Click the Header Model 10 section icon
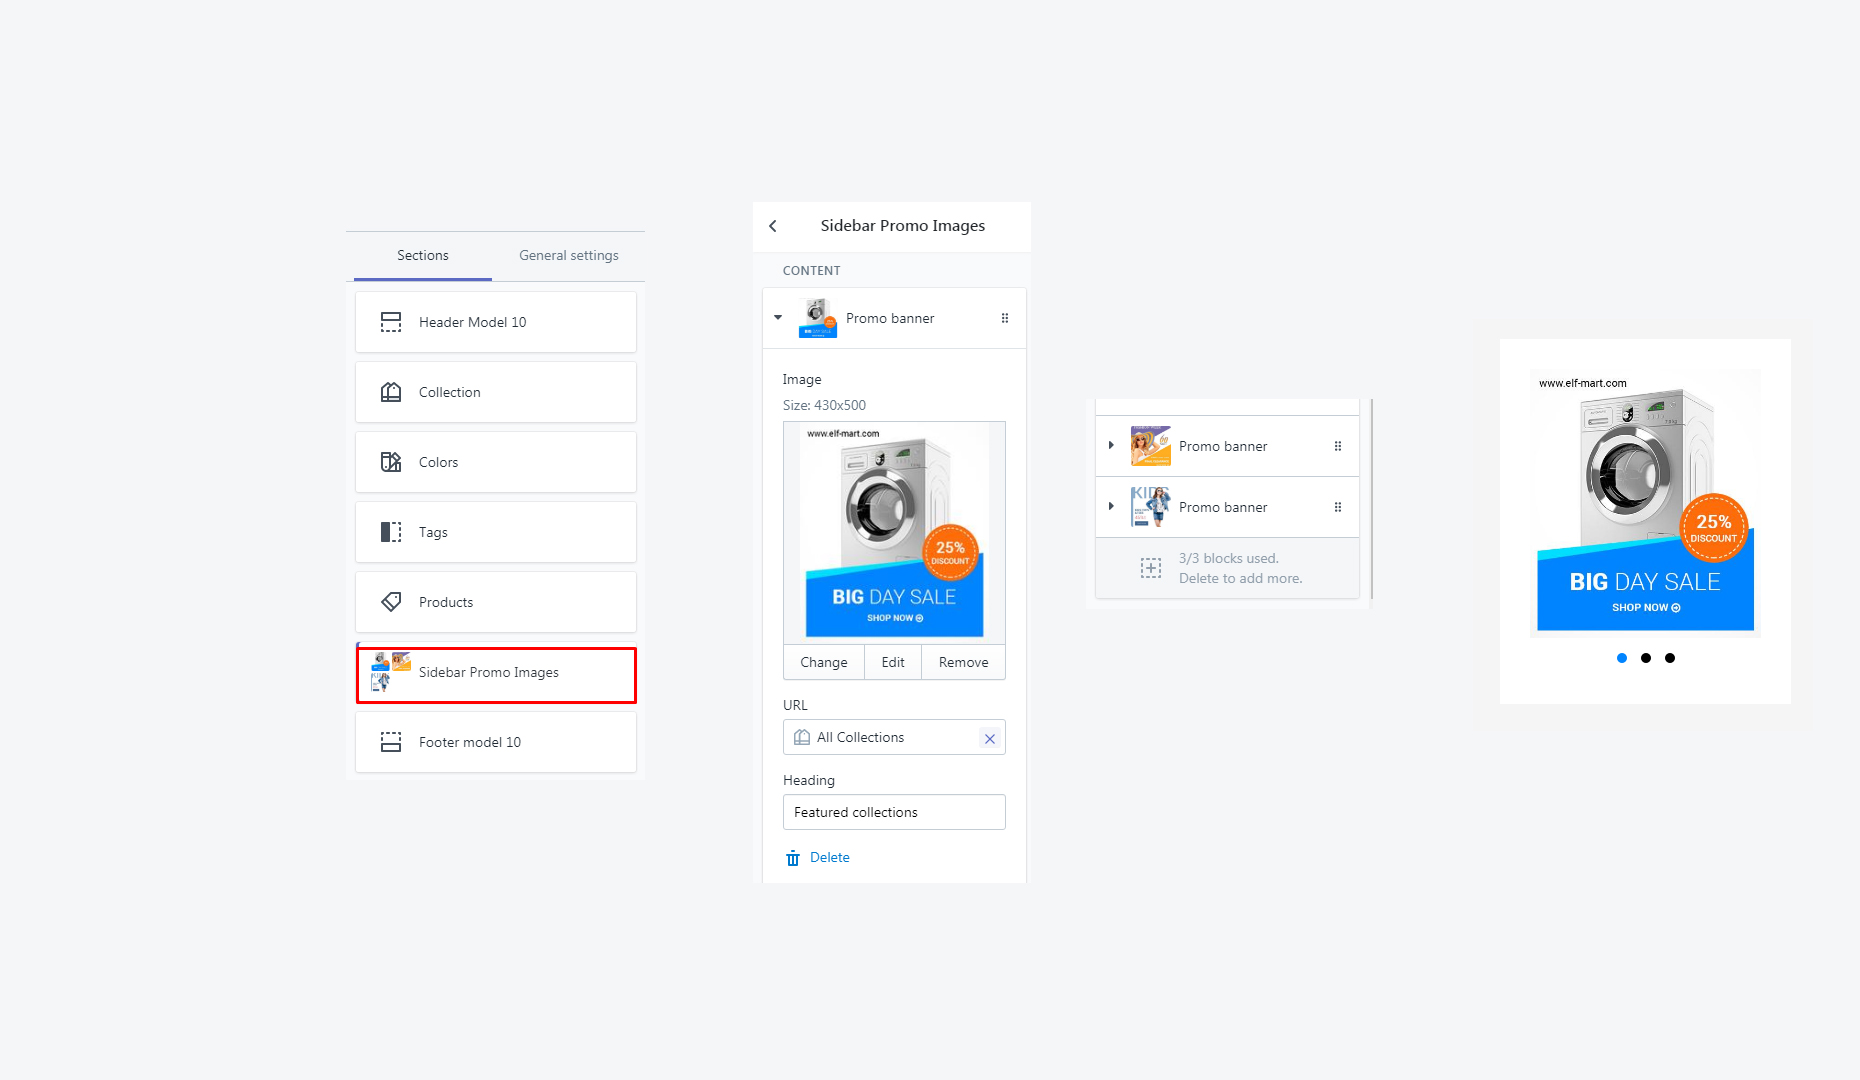The image size is (1860, 1080). pos(391,322)
